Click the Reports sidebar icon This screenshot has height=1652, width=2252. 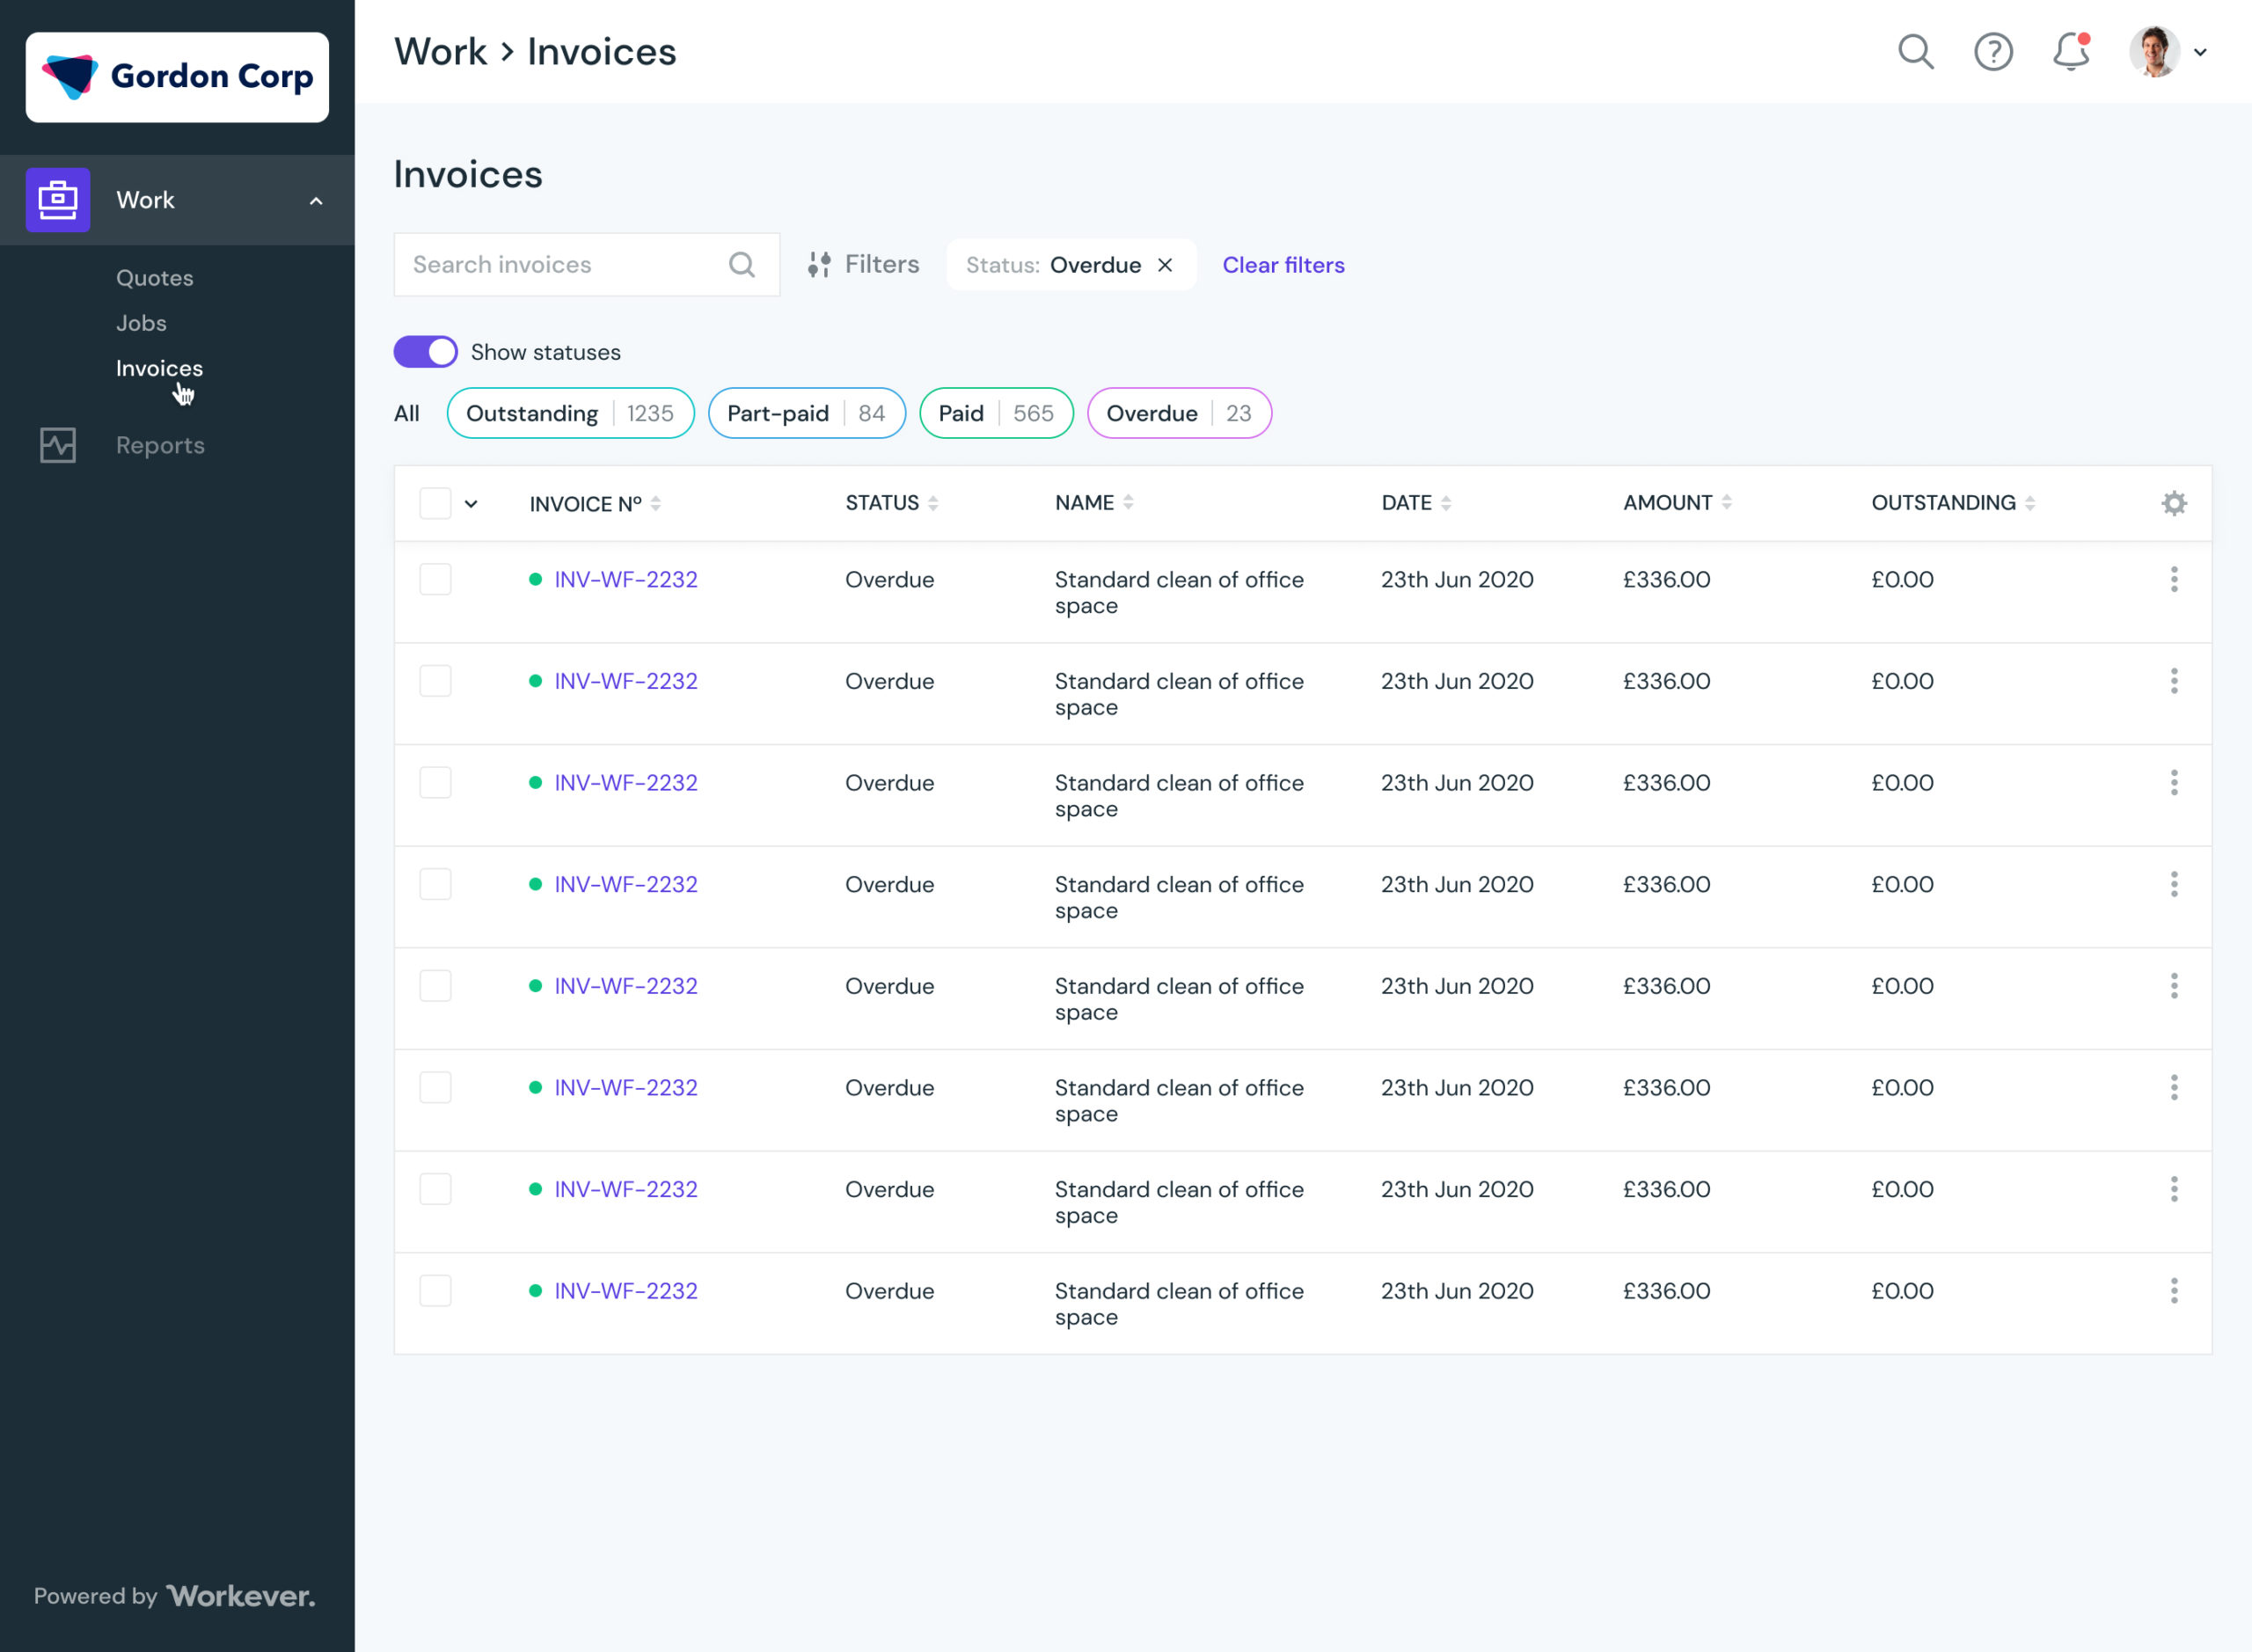click(x=60, y=444)
